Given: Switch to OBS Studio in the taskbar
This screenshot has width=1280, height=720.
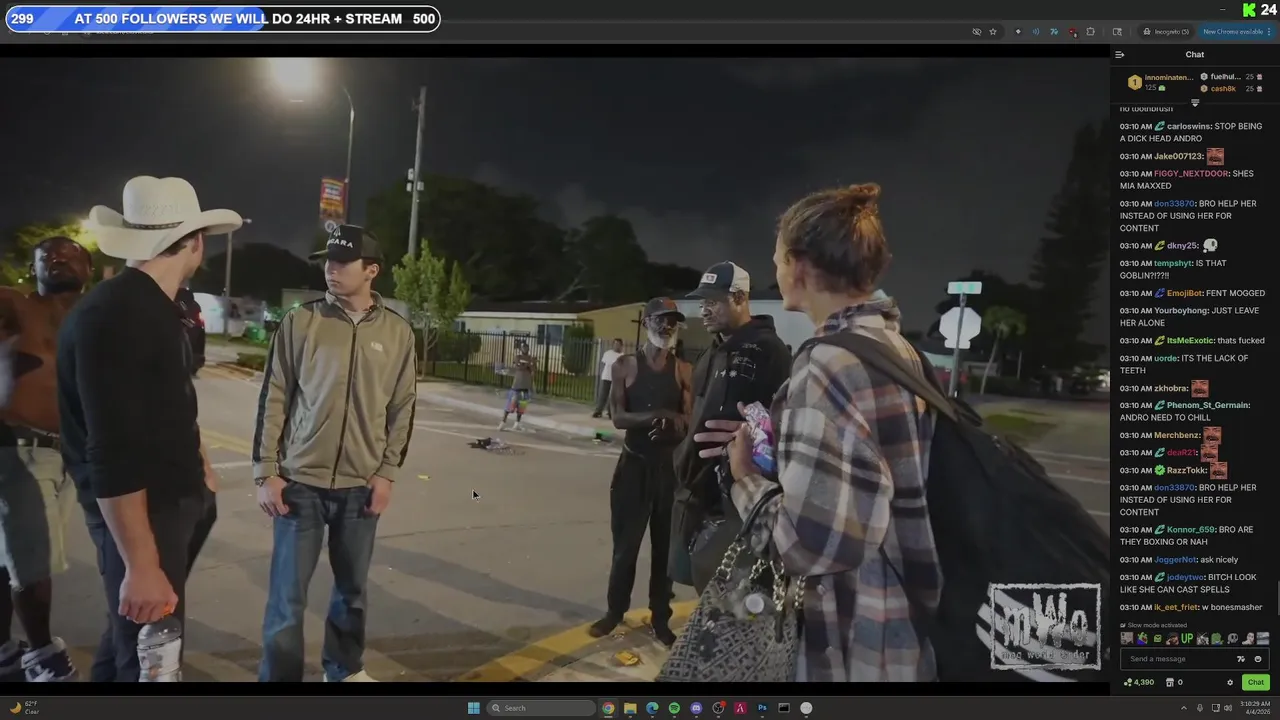Looking at the screenshot, I should coord(718,708).
